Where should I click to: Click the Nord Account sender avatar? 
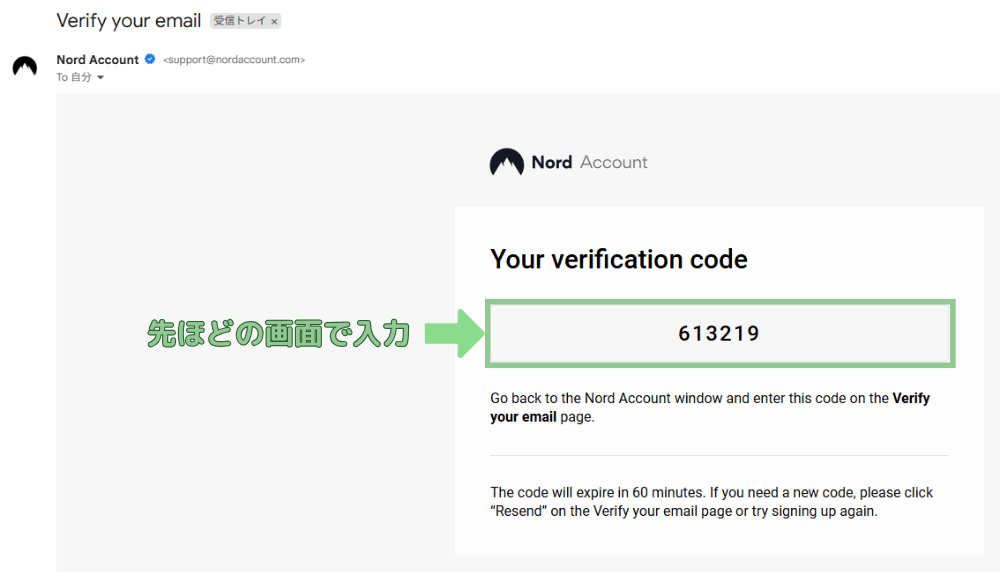point(25,67)
